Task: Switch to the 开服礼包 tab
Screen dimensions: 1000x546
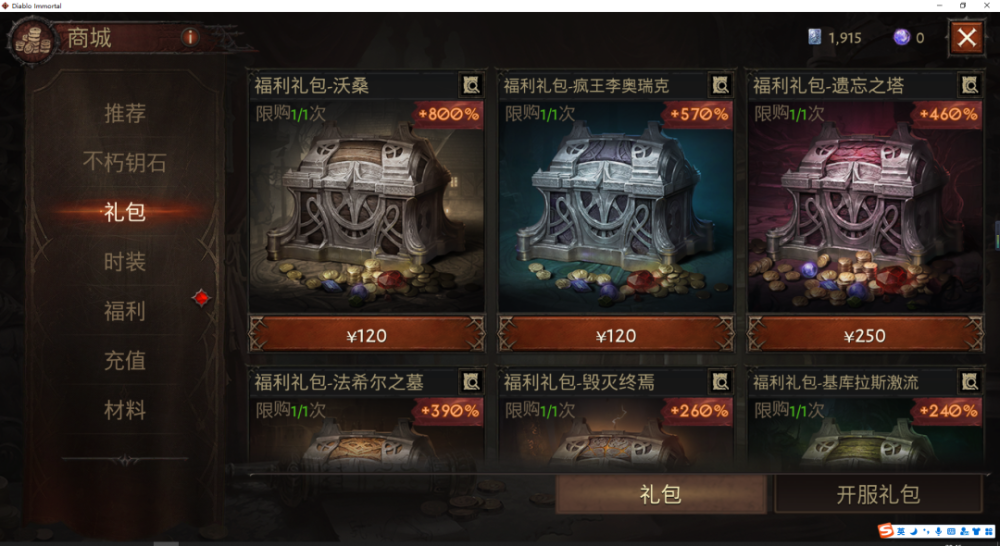Action: tap(878, 494)
